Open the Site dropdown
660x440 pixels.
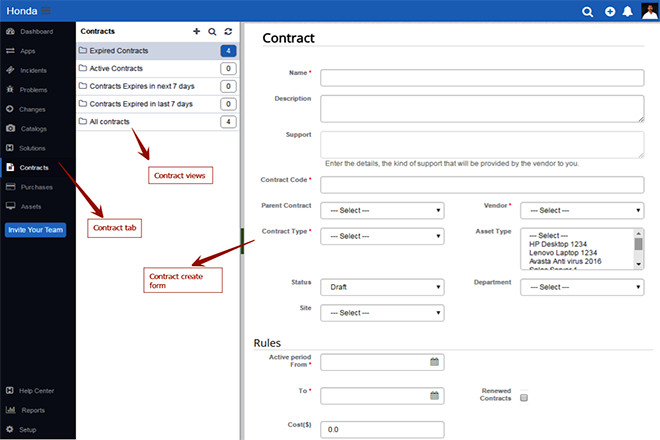[382, 313]
